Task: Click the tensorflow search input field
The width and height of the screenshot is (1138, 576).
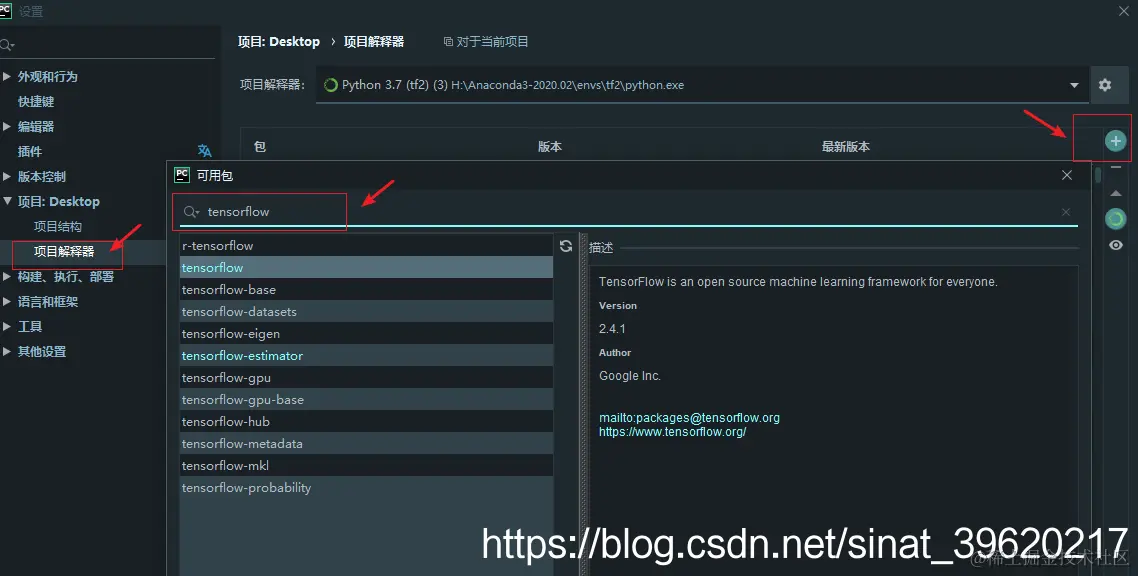Action: coord(629,212)
